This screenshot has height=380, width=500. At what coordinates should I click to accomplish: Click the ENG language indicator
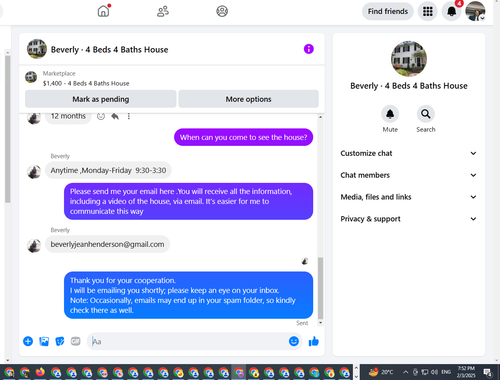point(446,372)
